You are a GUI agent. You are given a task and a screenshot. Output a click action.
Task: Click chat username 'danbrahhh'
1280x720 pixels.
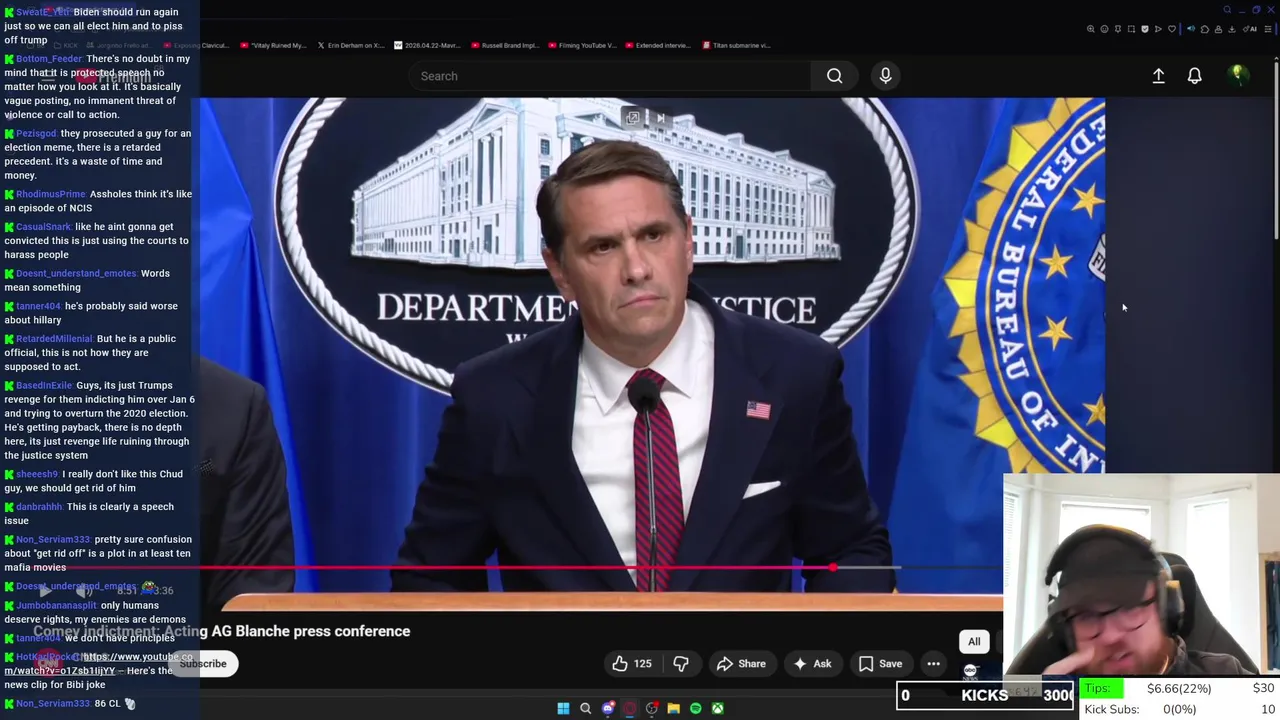click(39, 507)
